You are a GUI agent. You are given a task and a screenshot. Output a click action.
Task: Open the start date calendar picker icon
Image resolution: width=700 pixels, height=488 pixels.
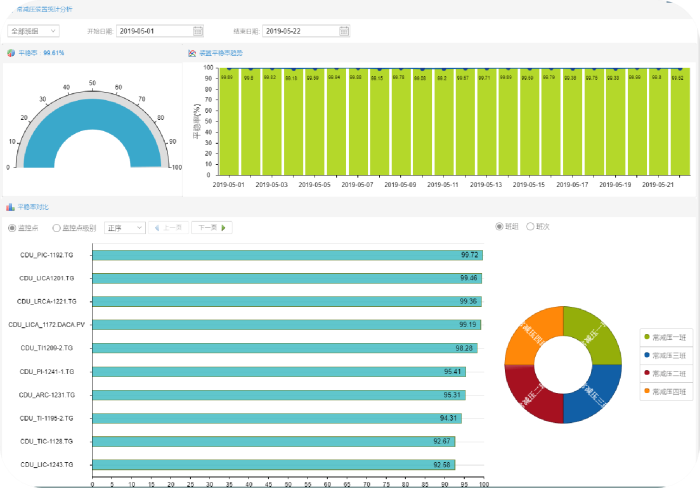tap(198, 31)
